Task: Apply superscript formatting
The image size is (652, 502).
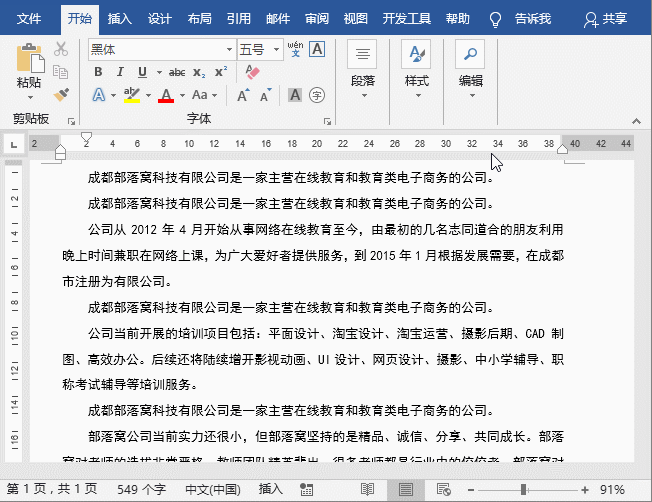Action: (221, 72)
